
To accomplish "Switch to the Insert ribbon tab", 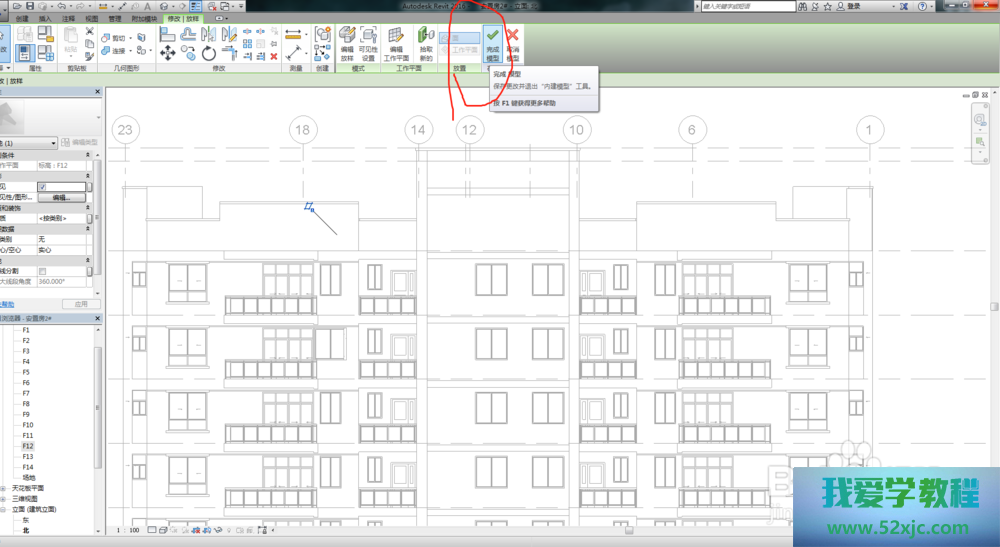I will click(x=44, y=19).
